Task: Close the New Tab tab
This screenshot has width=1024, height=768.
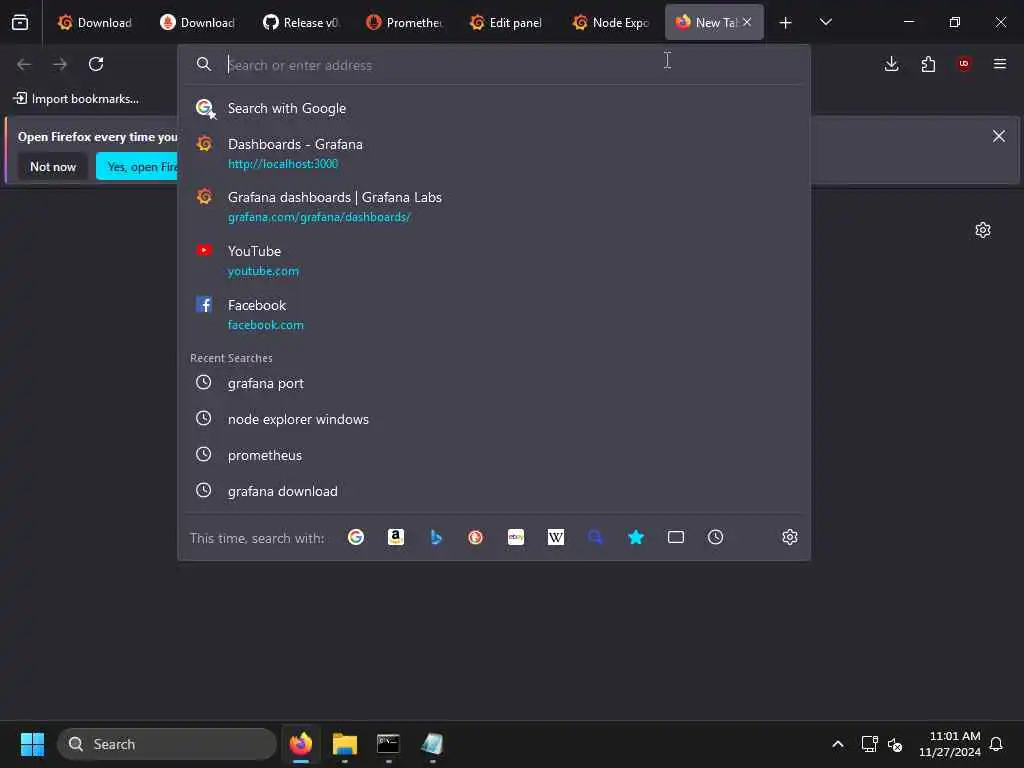Action: (746, 22)
